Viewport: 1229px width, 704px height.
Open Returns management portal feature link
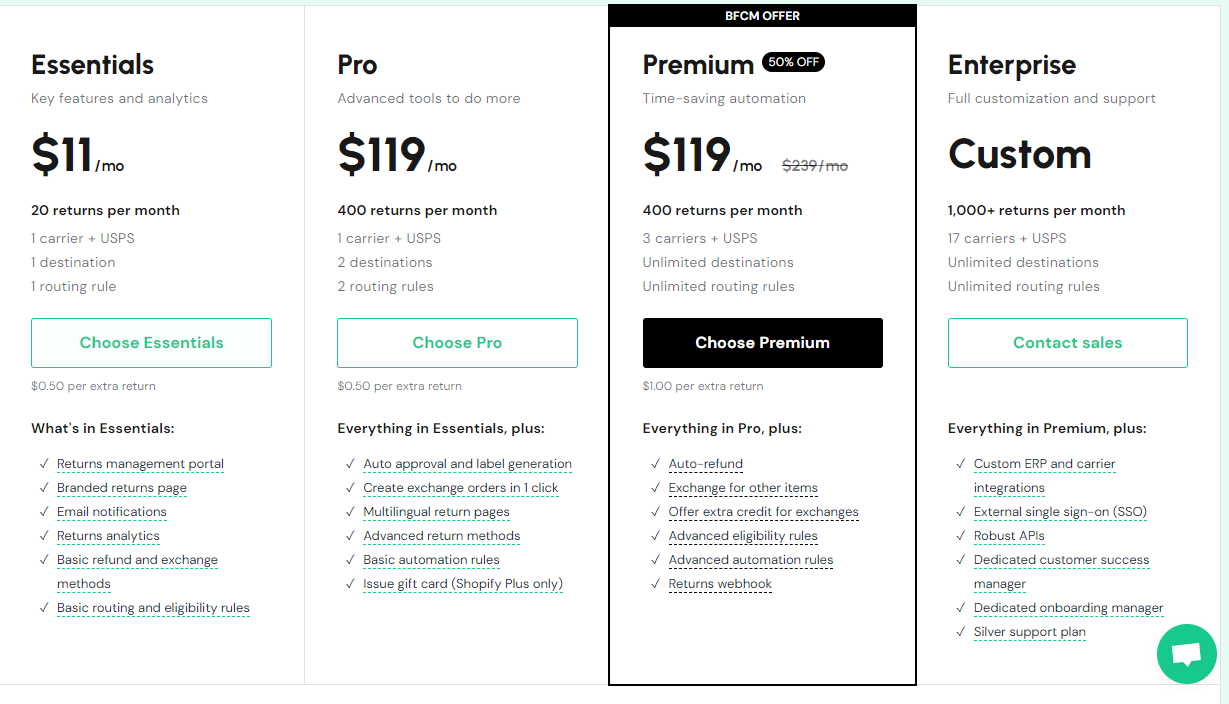(140, 464)
